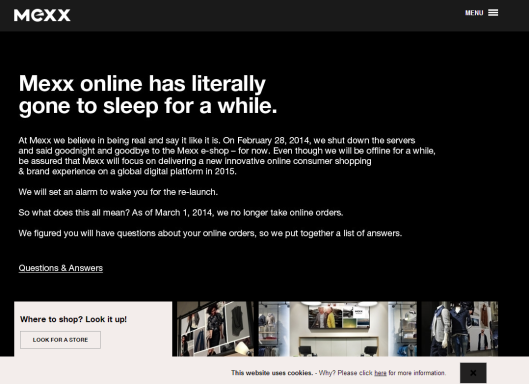Open the mannequins display thumbnail

[460, 329]
